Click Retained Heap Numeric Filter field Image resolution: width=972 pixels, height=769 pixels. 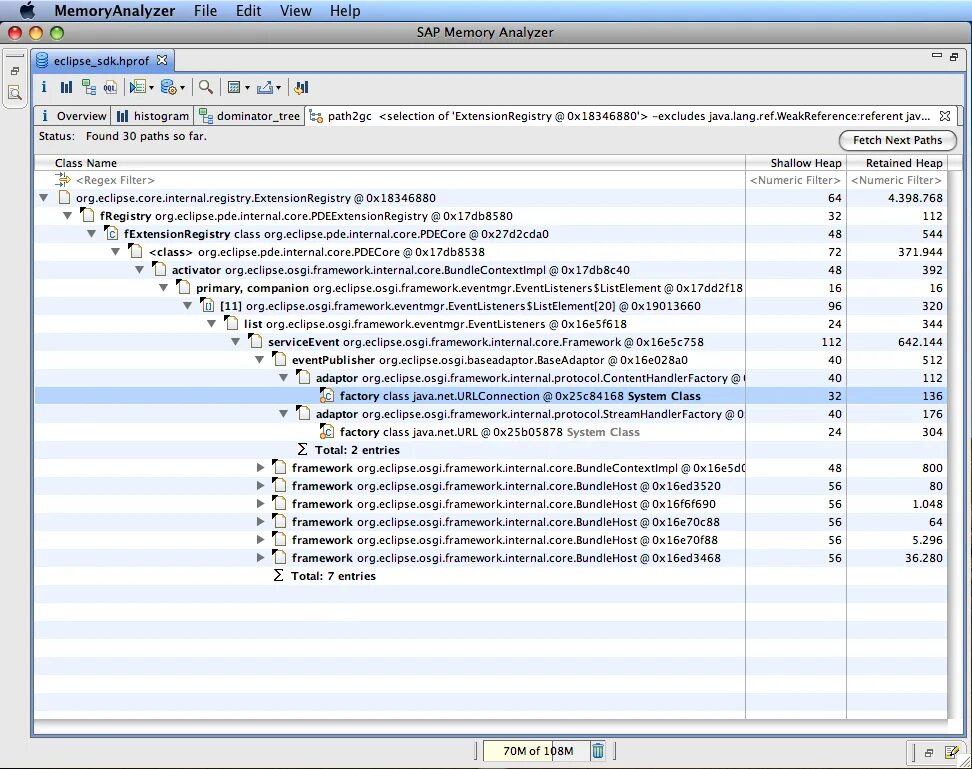pos(896,180)
